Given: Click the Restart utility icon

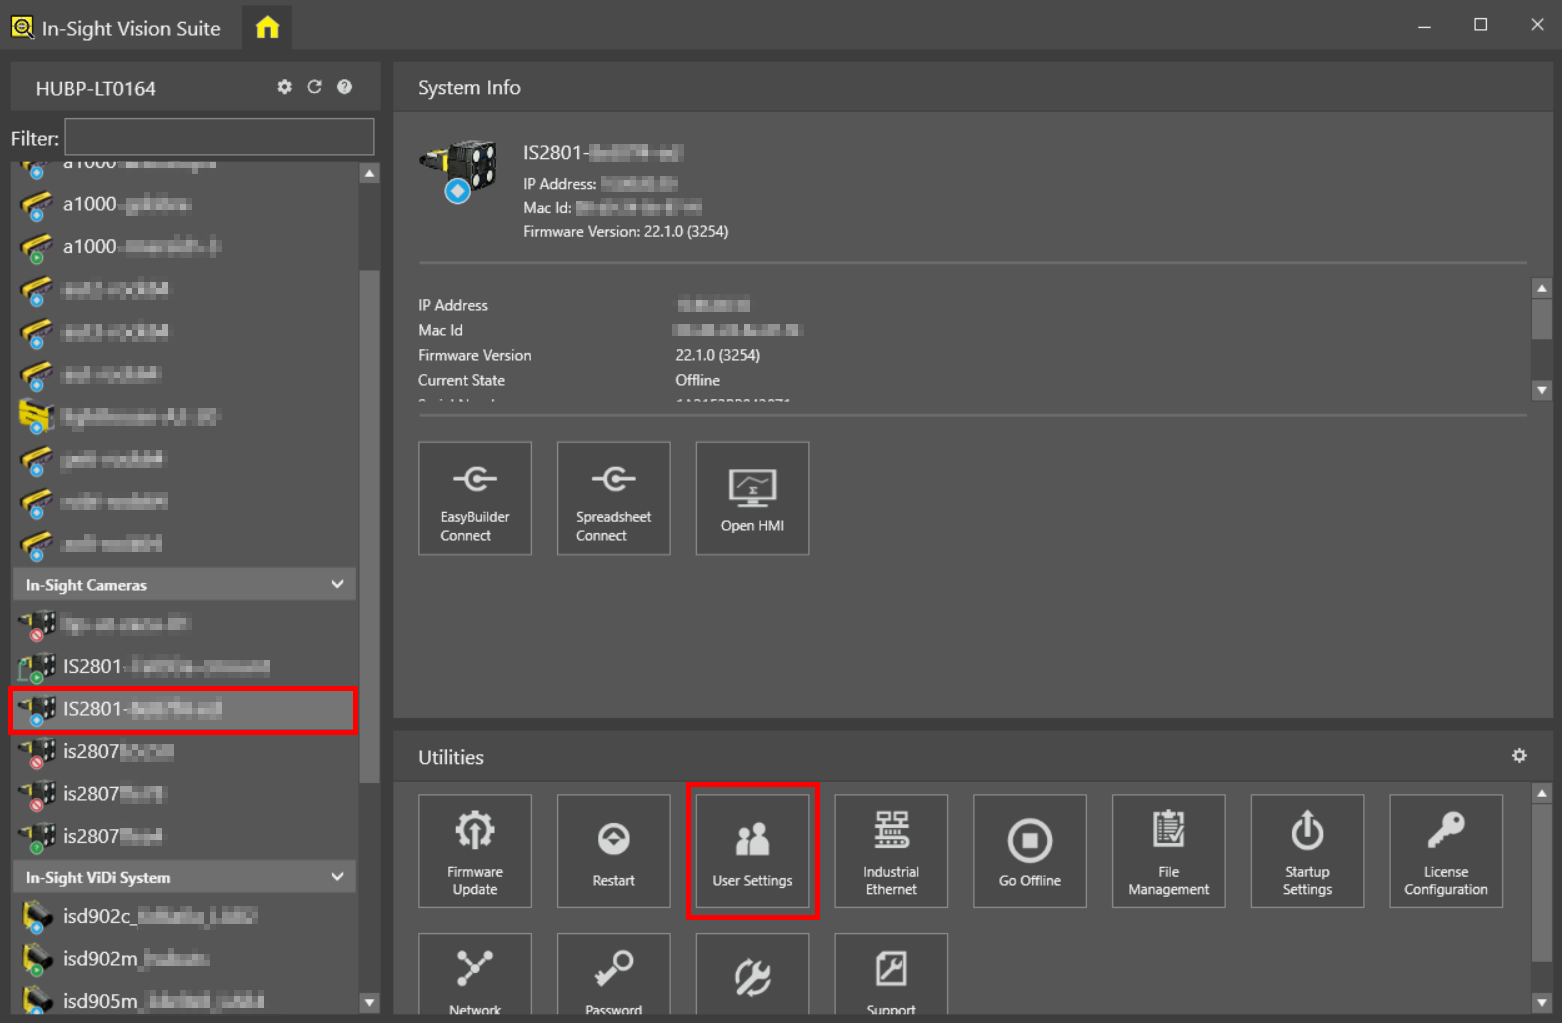Looking at the screenshot, I should click(x=613, y=851).
